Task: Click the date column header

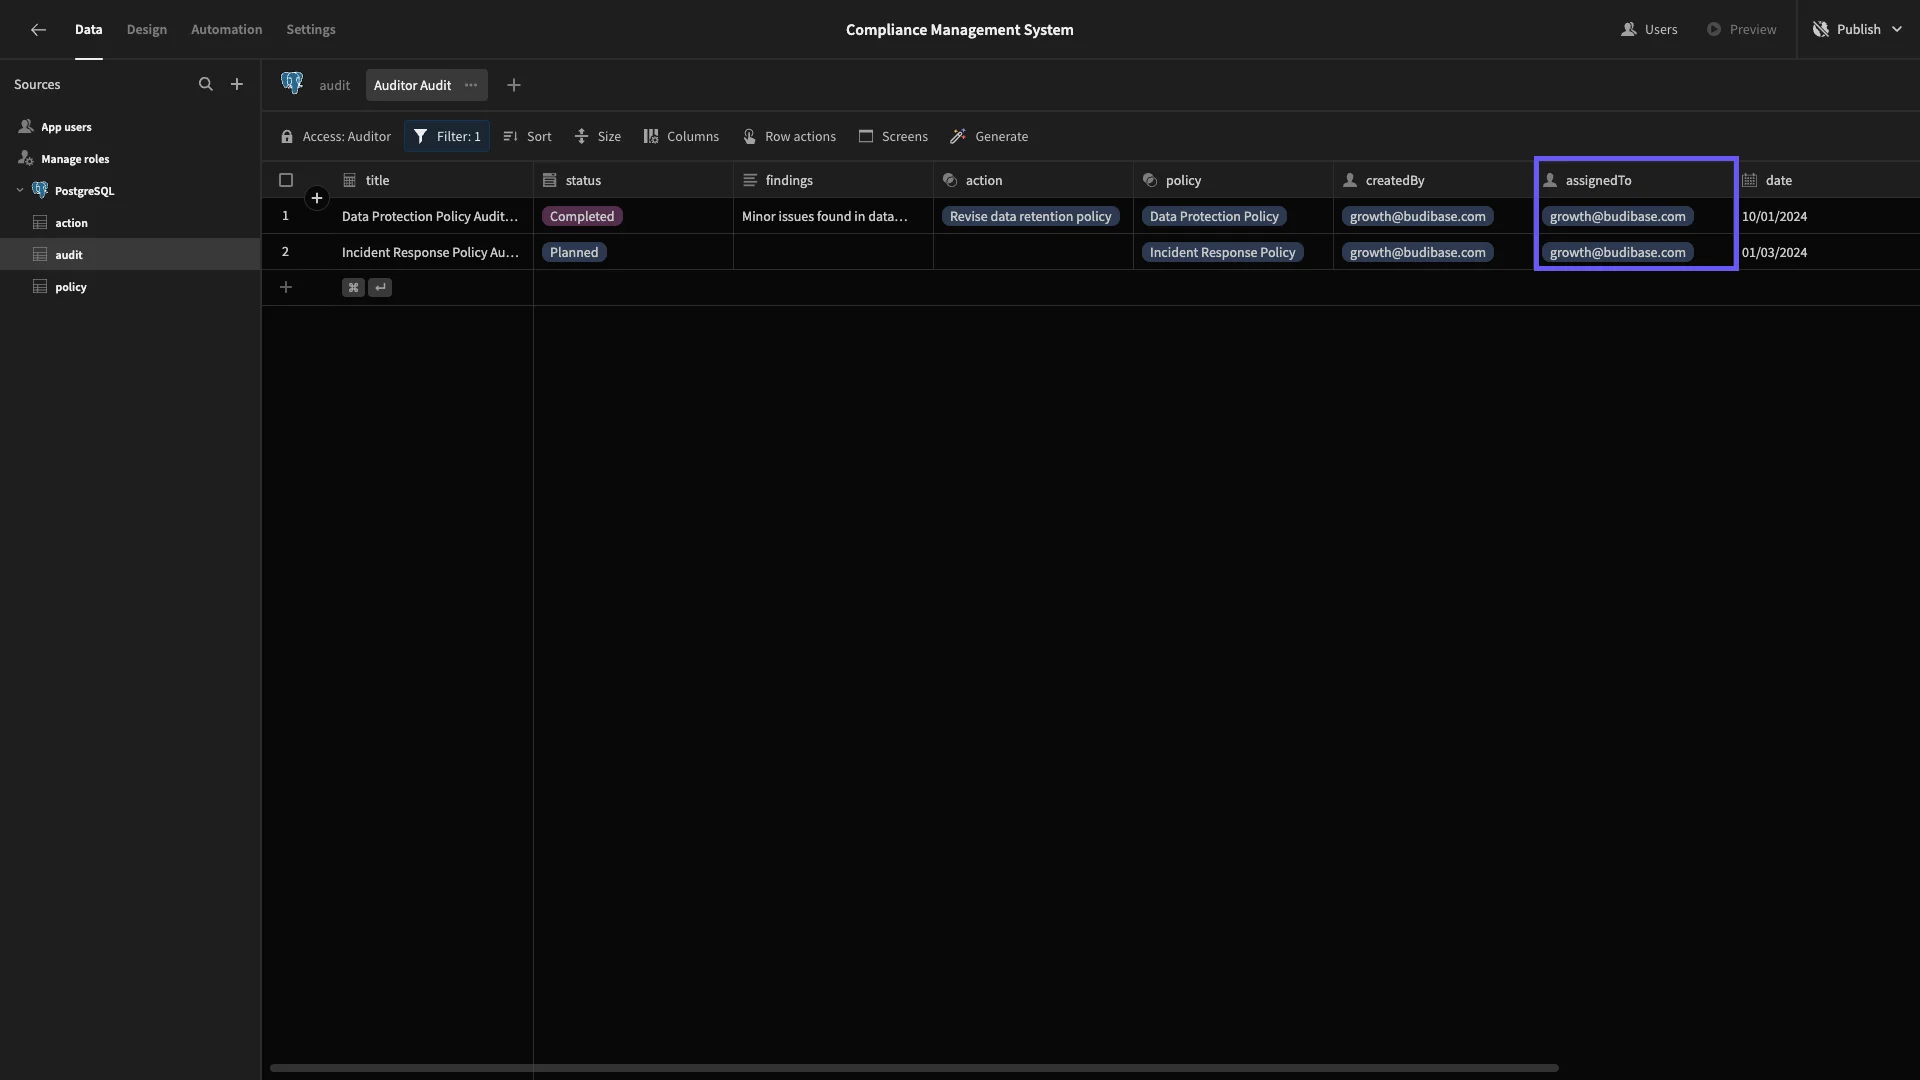Action: [x=1827, y=181]
